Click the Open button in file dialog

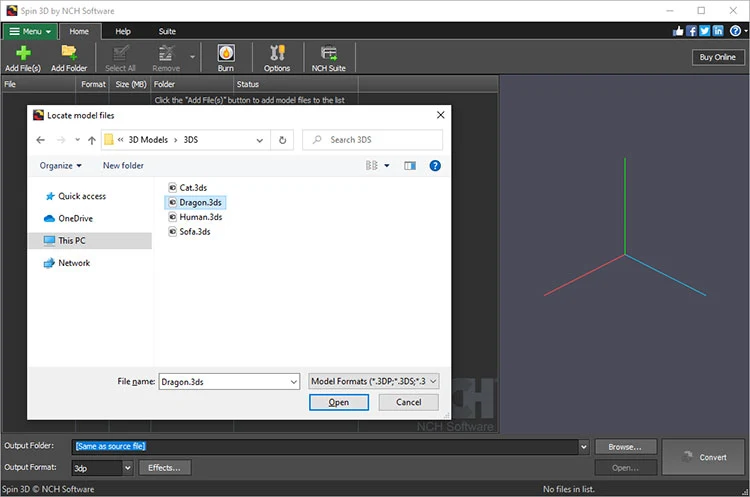pos(339,402)
